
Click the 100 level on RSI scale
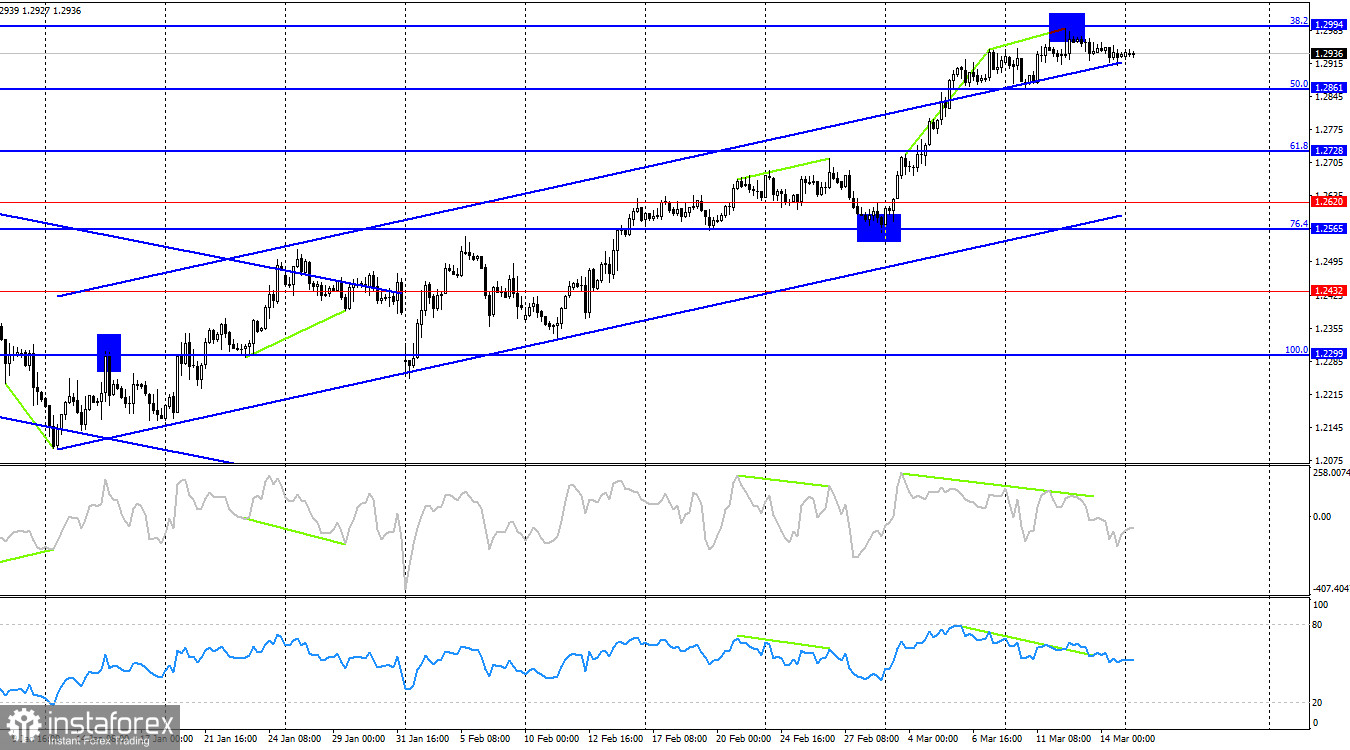click(1321, 605)
